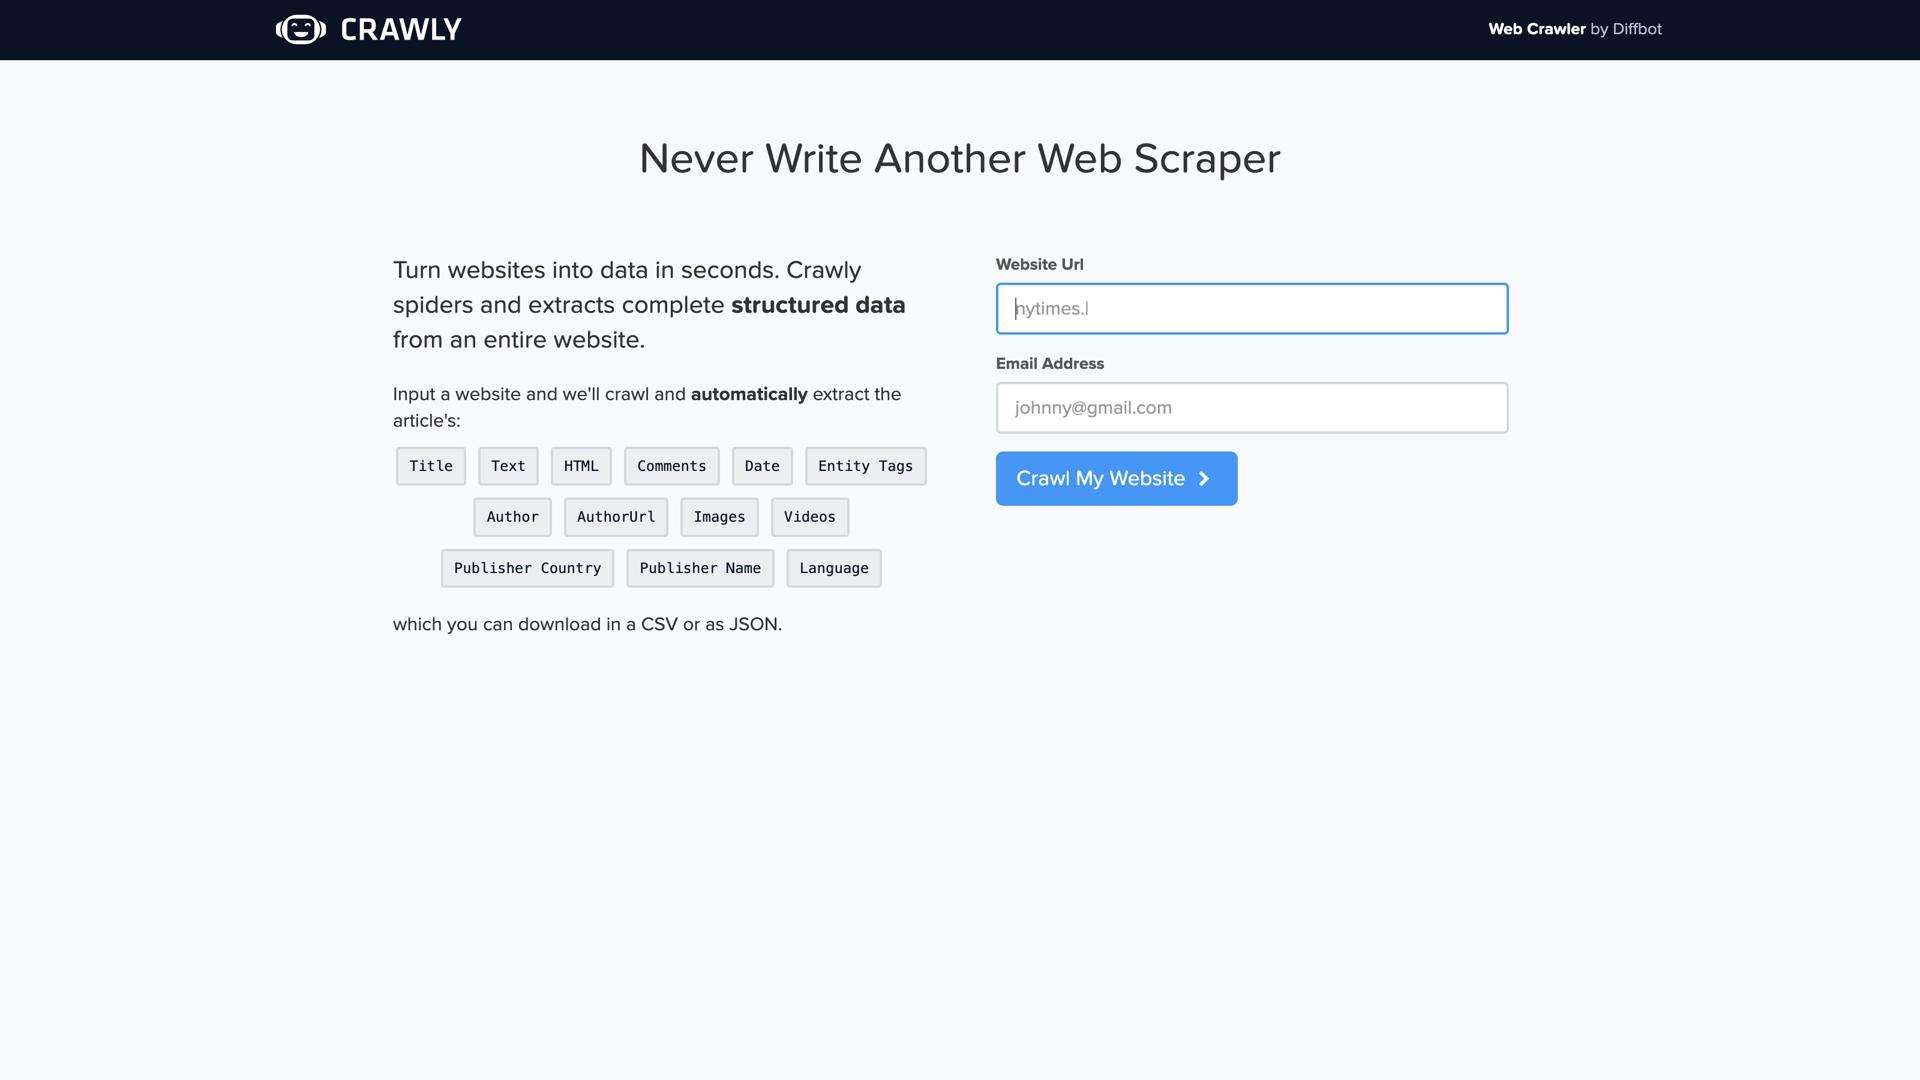Click the chevron arrow on Crawl button

click(x=1204, y=479)
